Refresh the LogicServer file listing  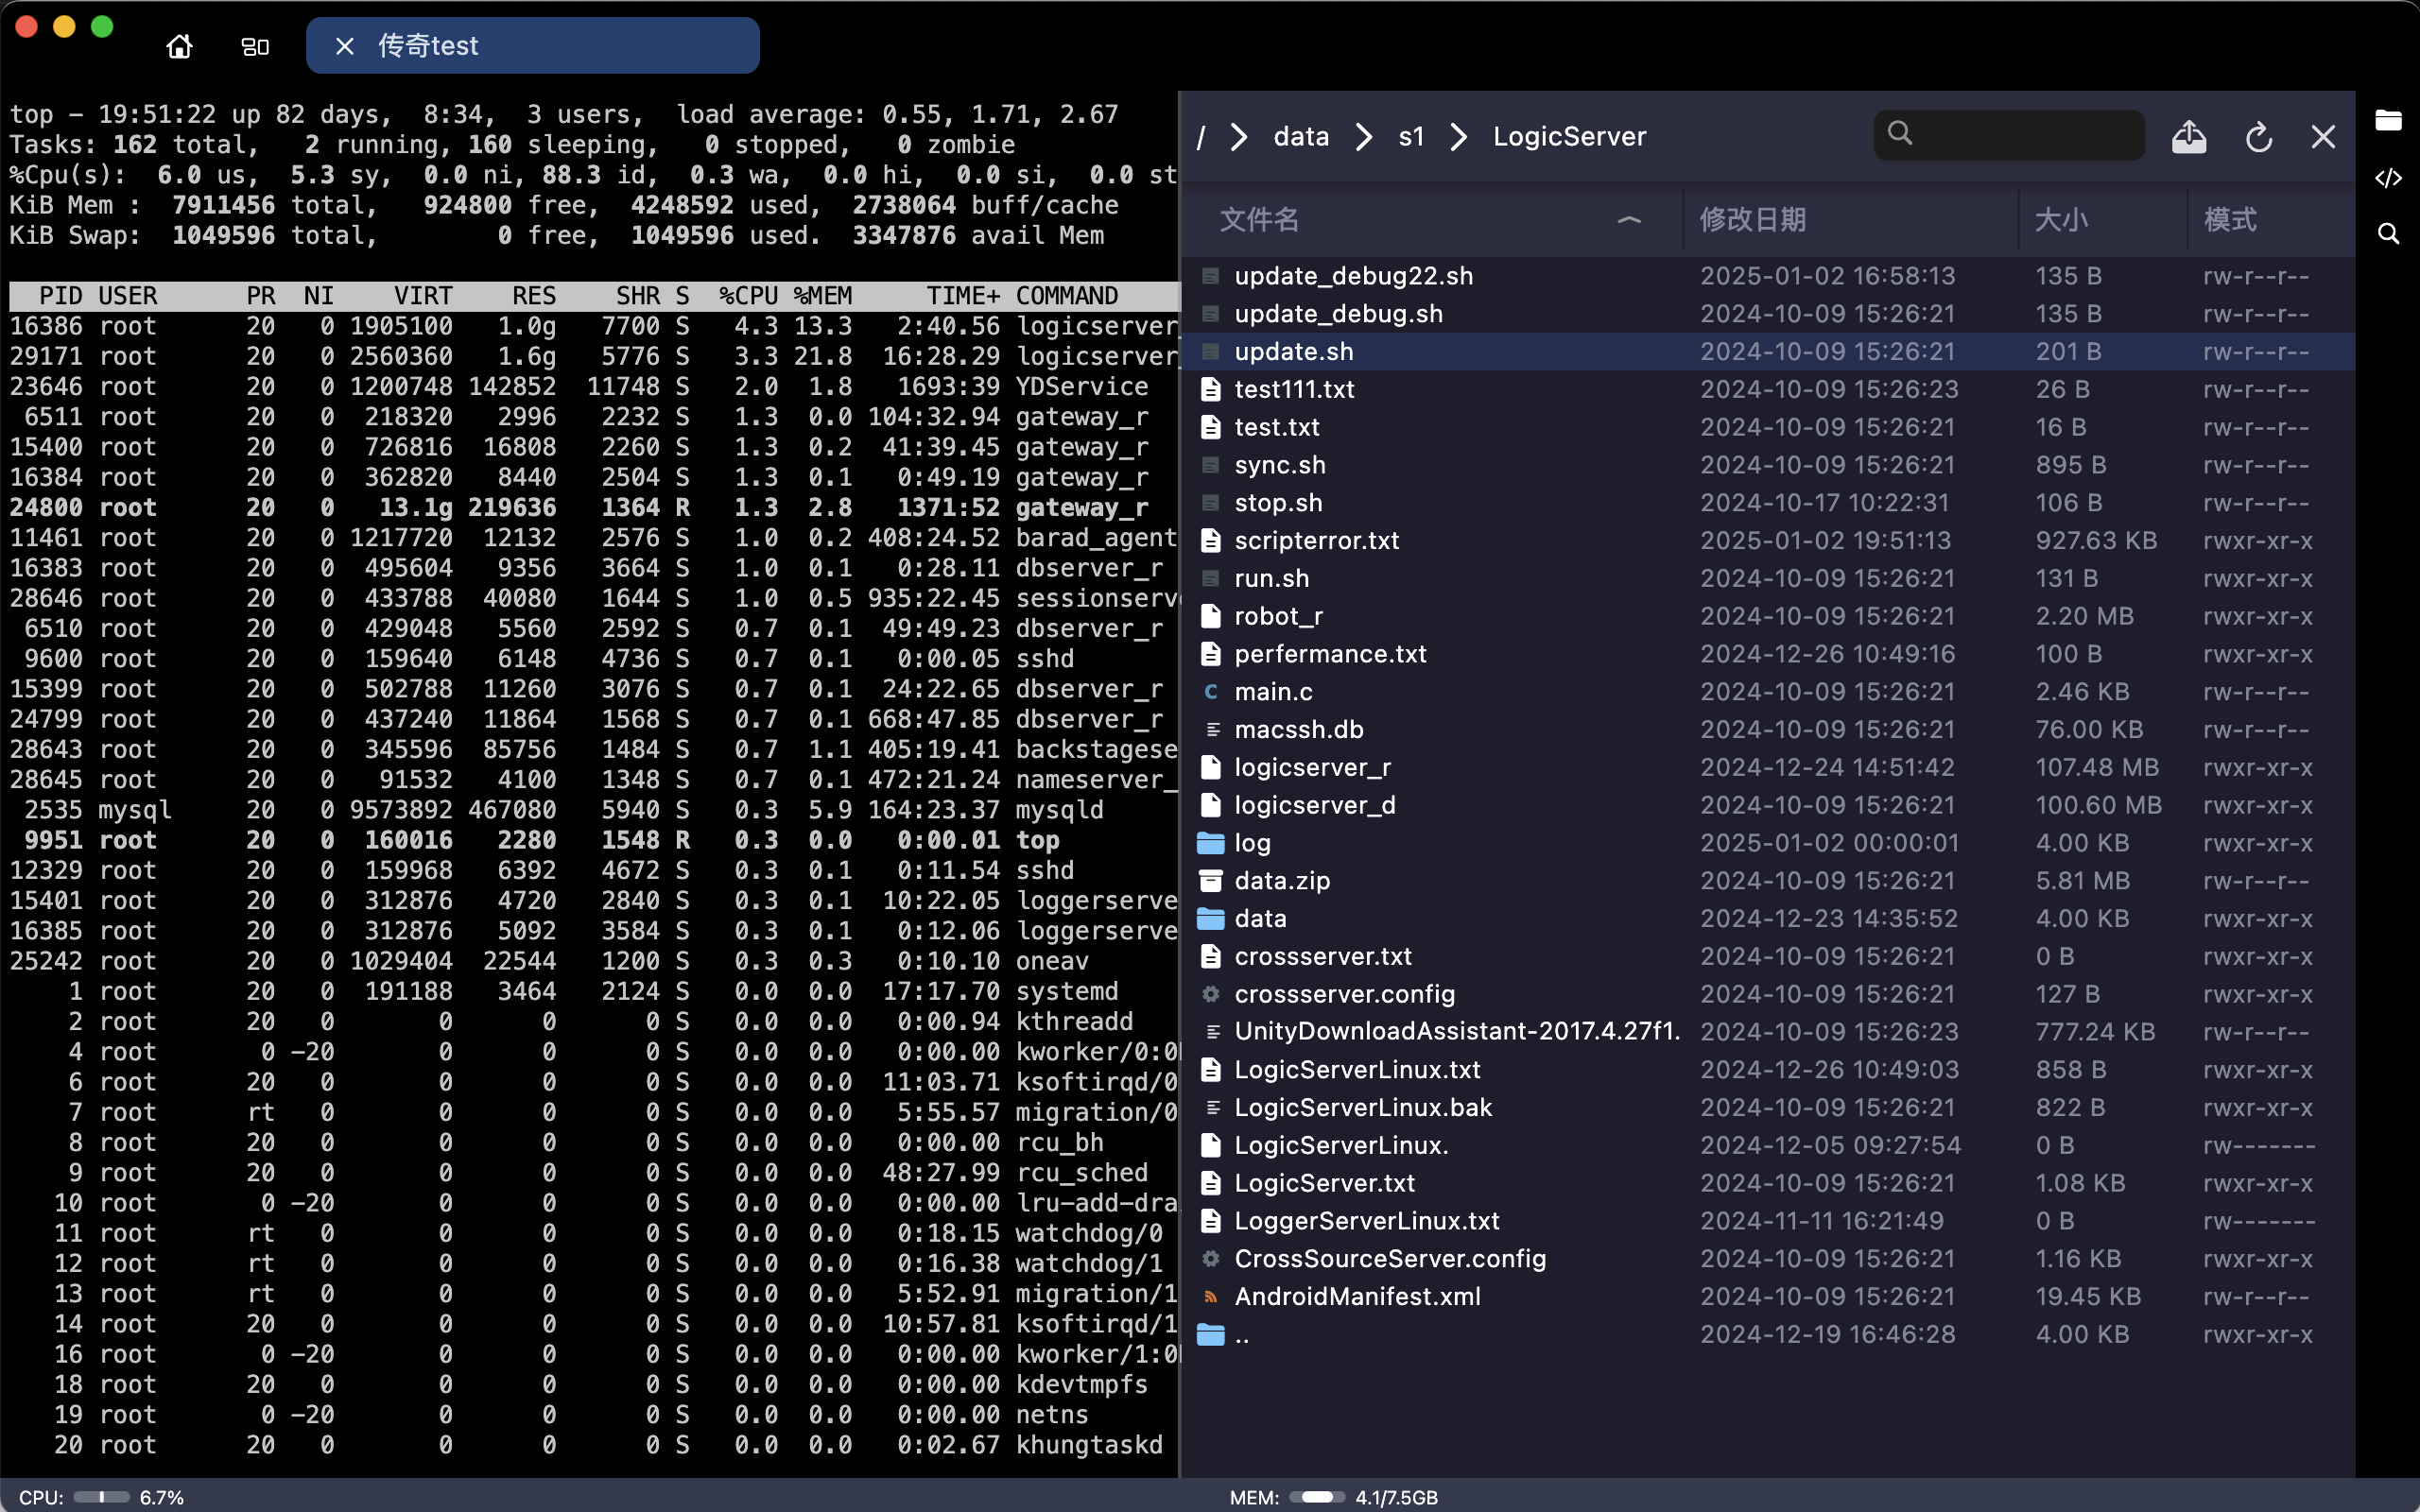[2258, 137]
